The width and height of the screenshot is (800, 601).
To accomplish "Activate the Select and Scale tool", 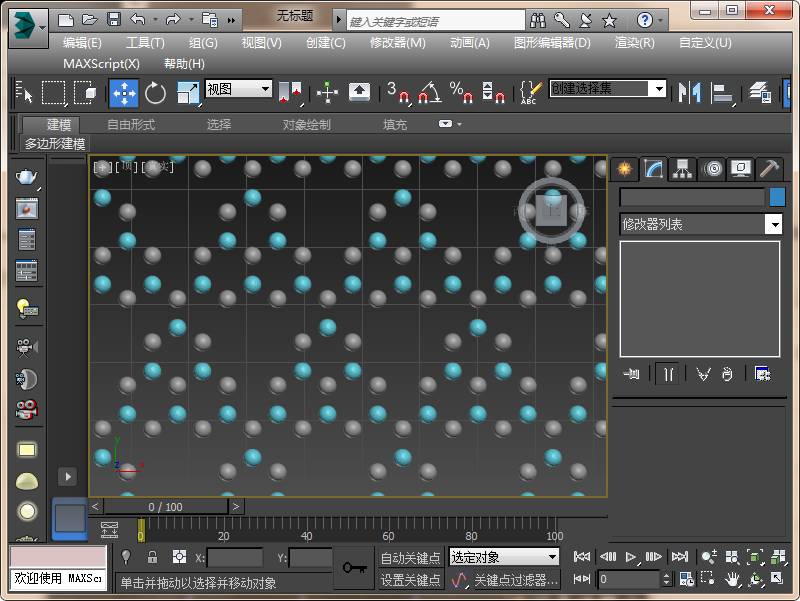I will [188, 93].
